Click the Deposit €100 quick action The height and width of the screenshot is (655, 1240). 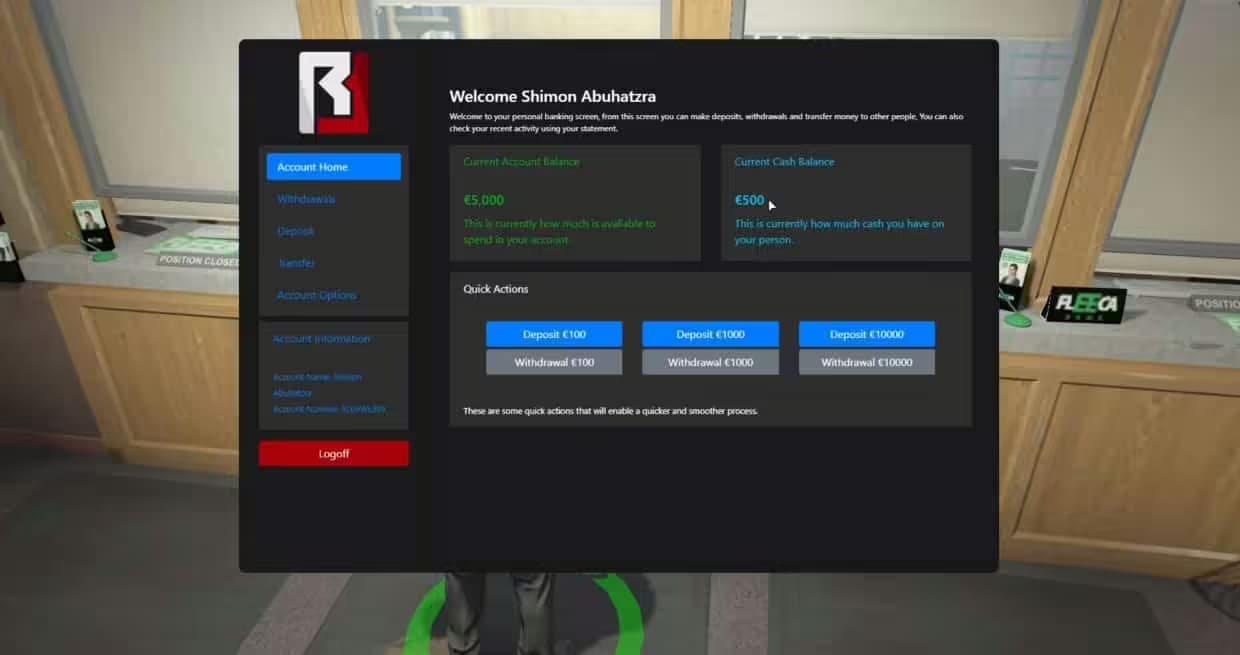[554, 333]
